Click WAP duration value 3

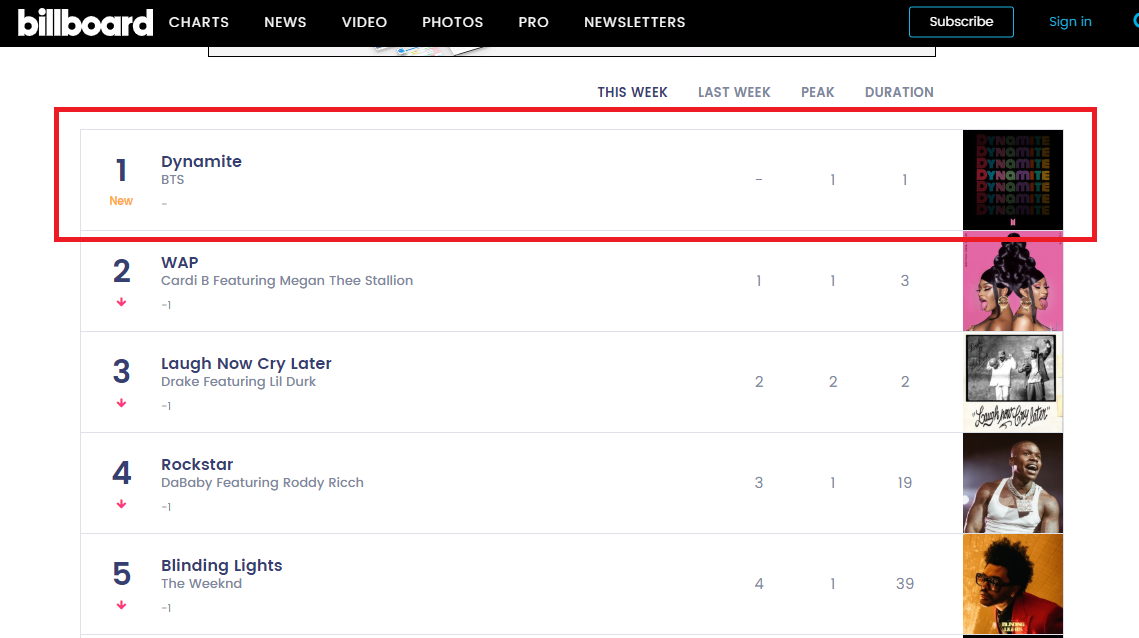(904, 280)
